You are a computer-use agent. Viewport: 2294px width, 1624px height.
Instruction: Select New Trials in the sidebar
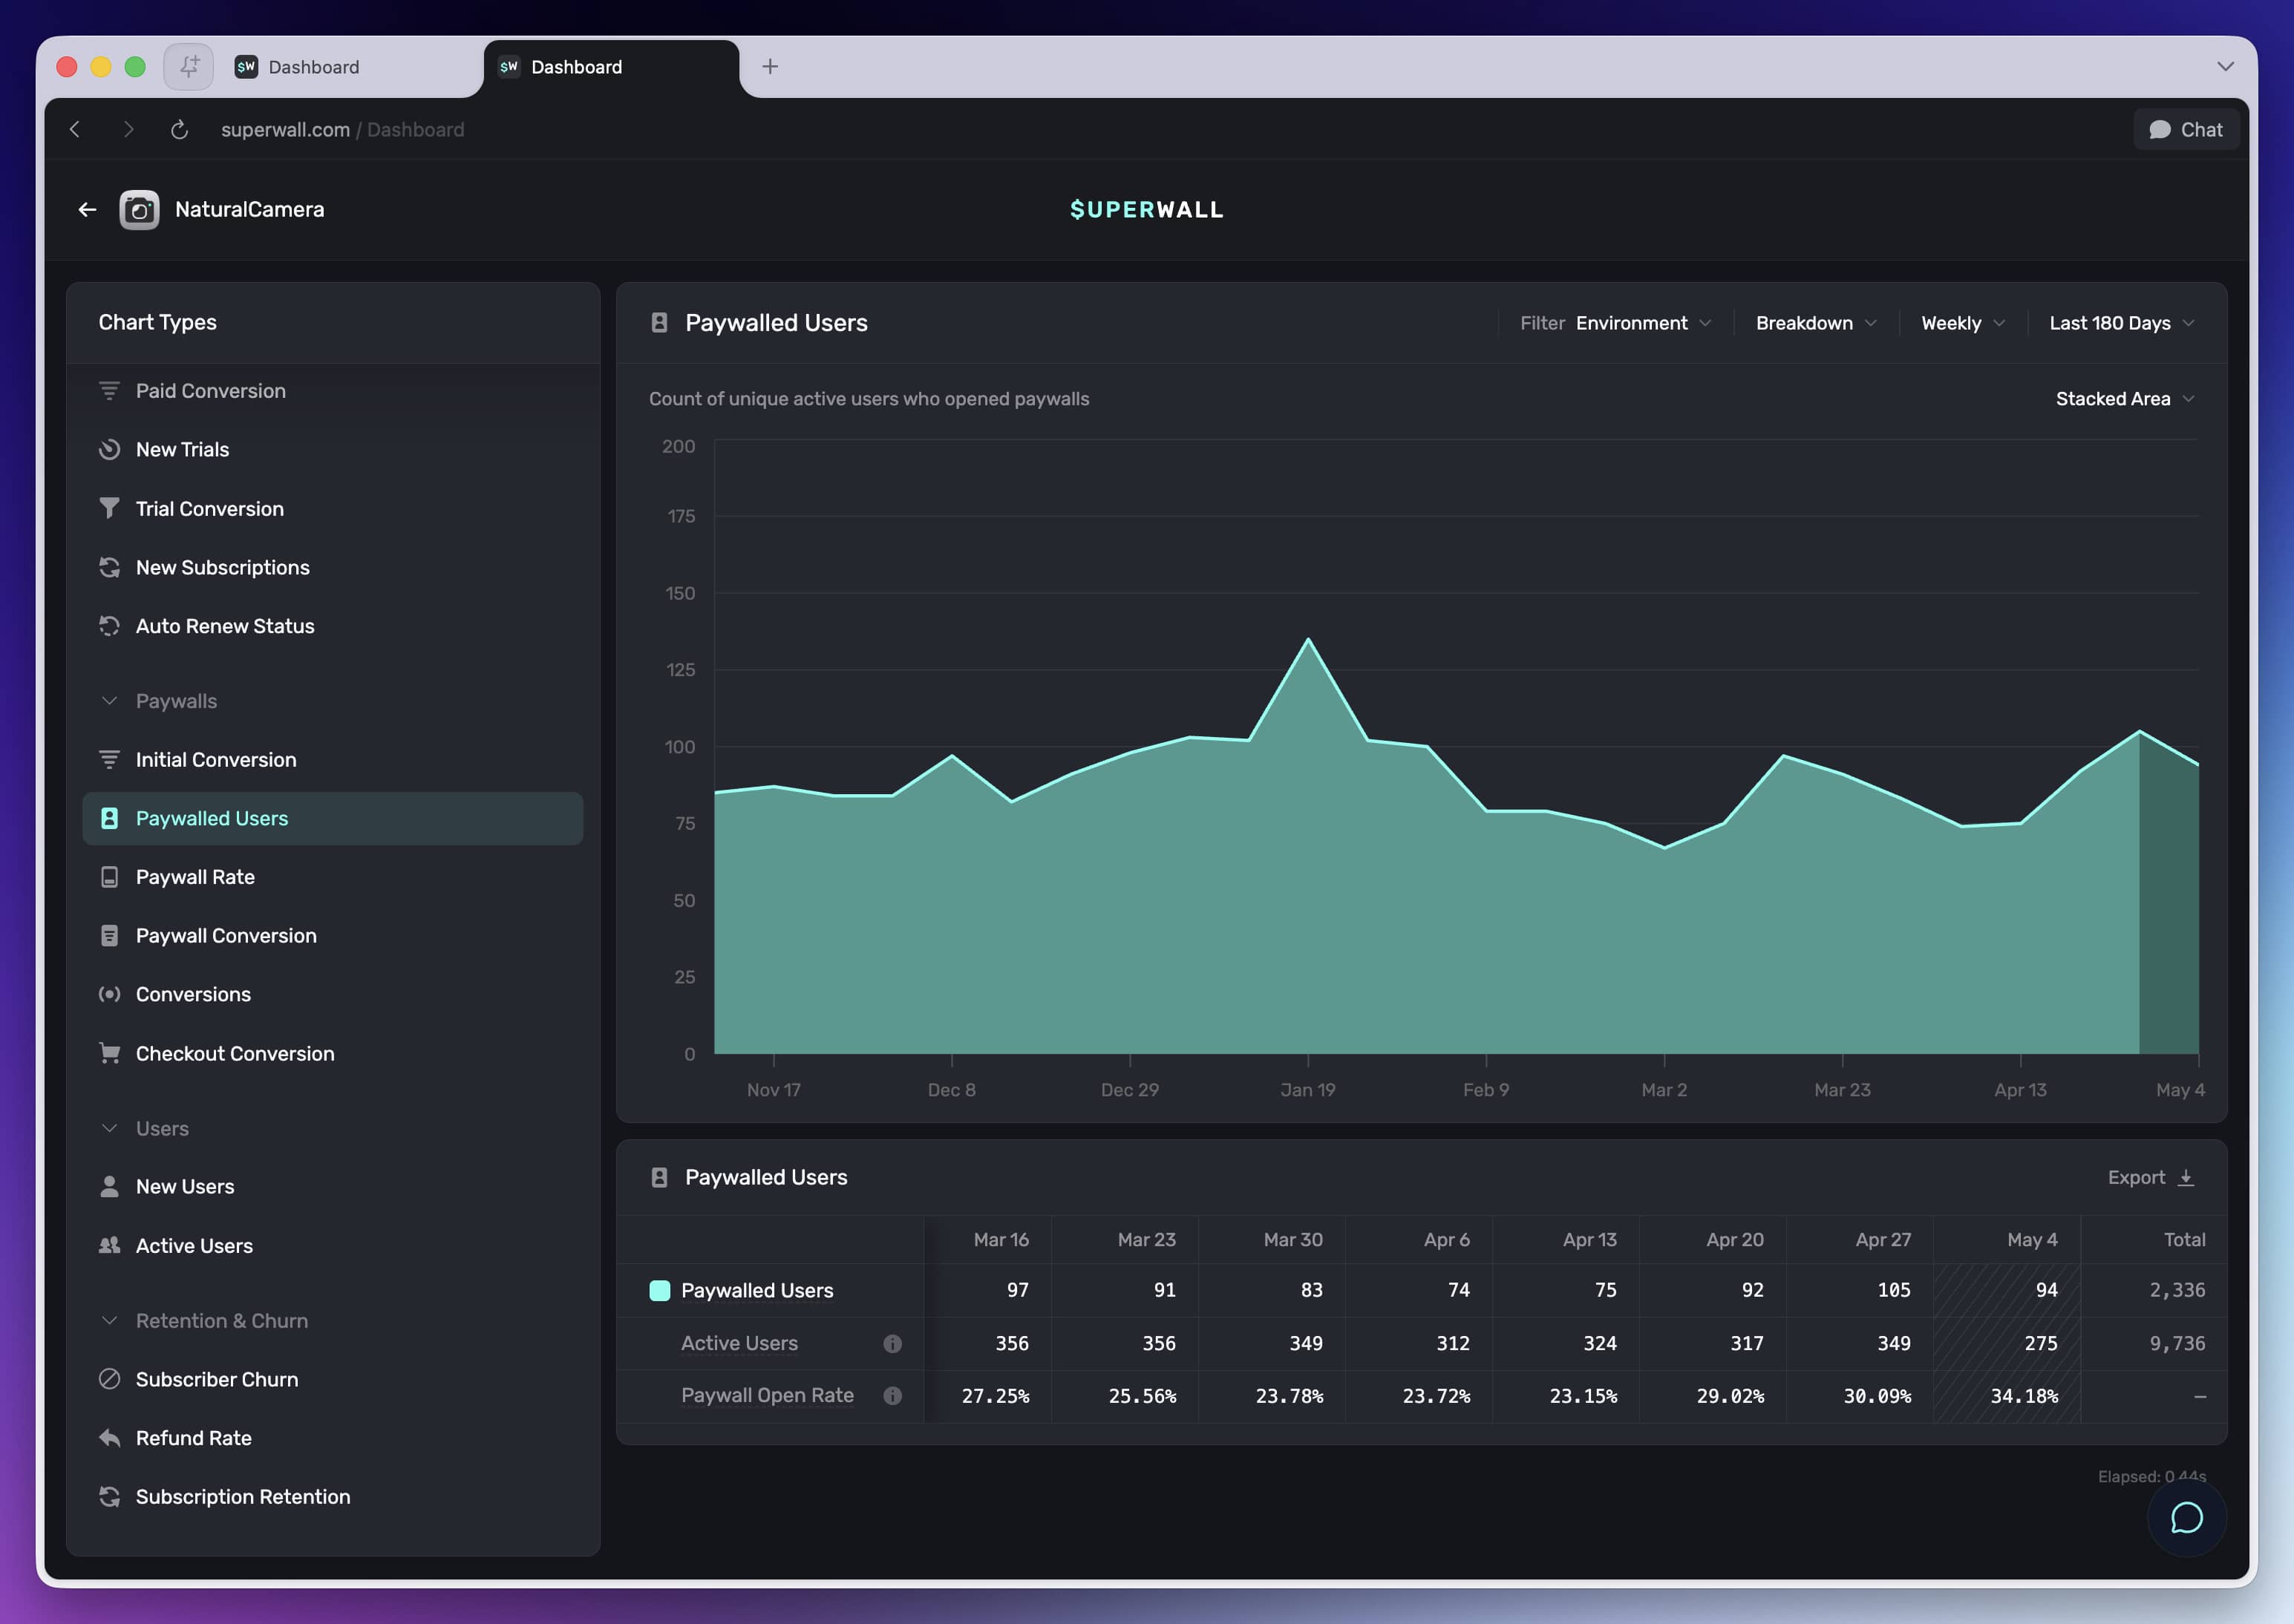332,450
